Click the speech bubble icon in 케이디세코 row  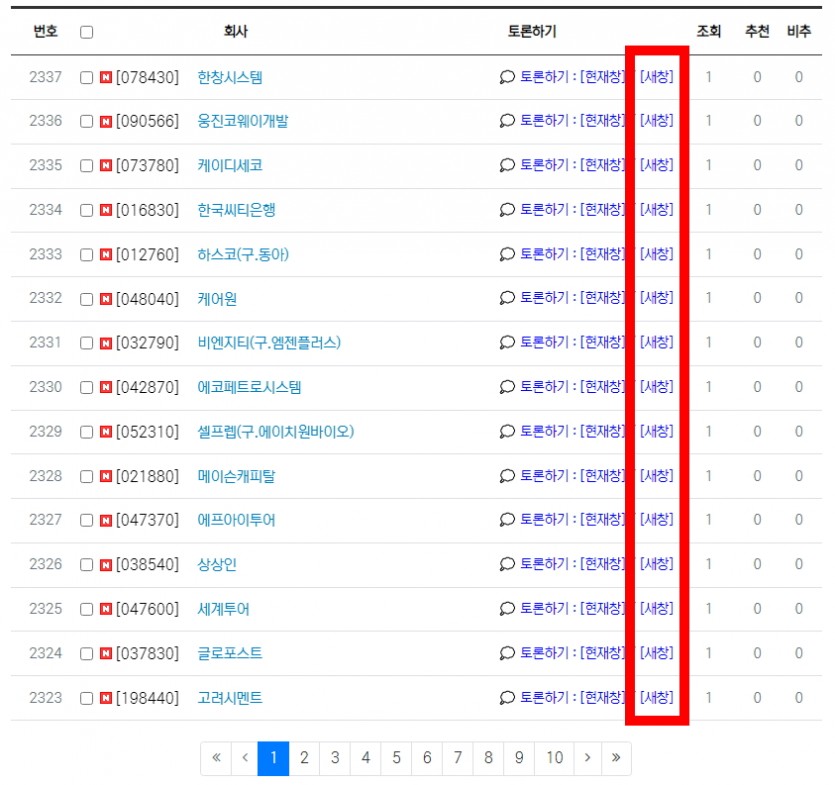(x=507, y=165)
